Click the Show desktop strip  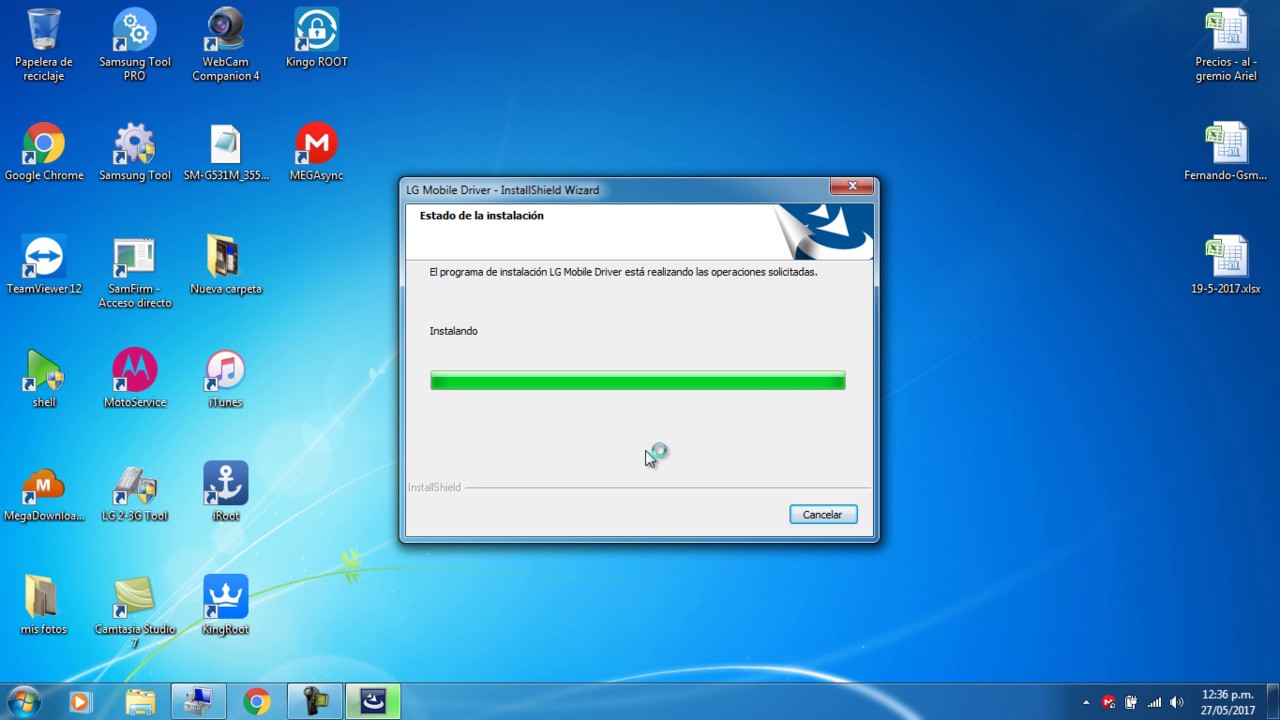(x=1273, y=702)
